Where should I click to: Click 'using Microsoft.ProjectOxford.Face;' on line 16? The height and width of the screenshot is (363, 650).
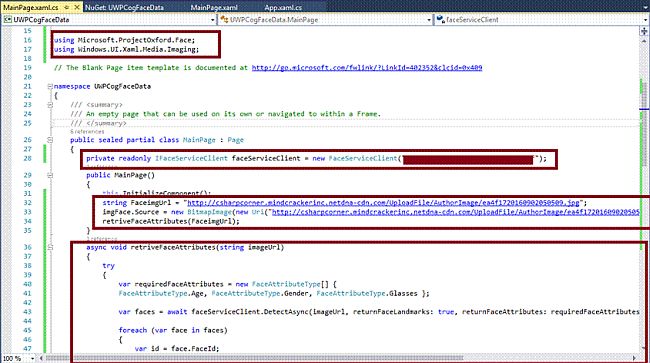tap(124, 40)
